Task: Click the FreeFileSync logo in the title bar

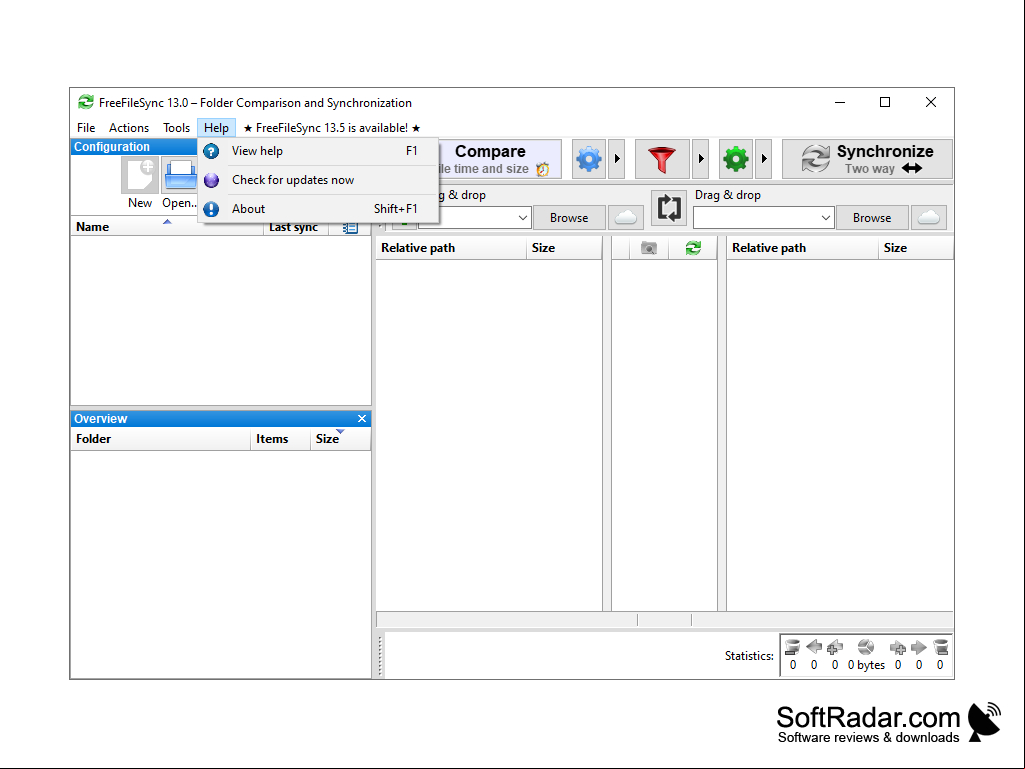Action: click(86, 102)
